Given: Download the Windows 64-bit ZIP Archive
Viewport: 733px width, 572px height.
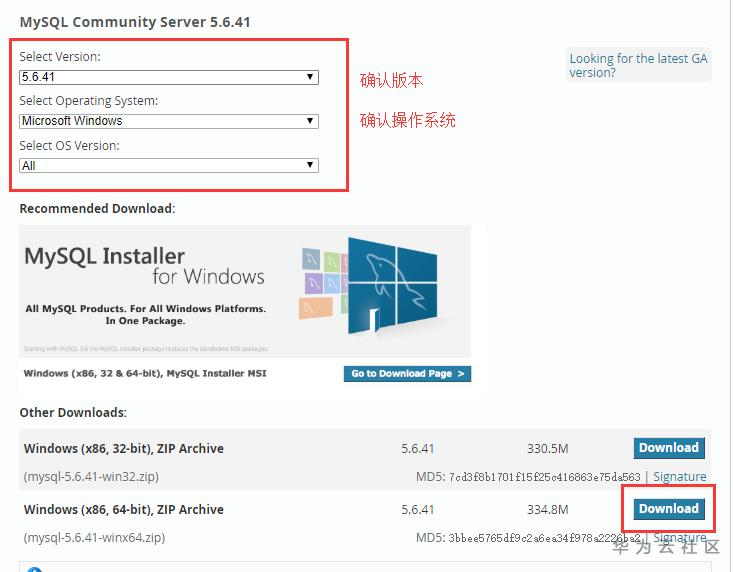Looking at the screenshot, I should (x=669, y=509).
